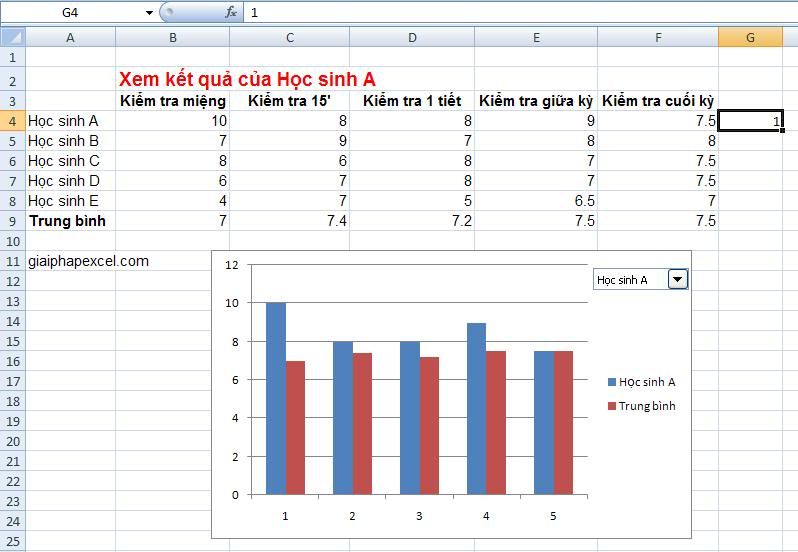Select the red title cell in row 2
Viewport: 798px width, 552px height.
(x=247, y=79)
